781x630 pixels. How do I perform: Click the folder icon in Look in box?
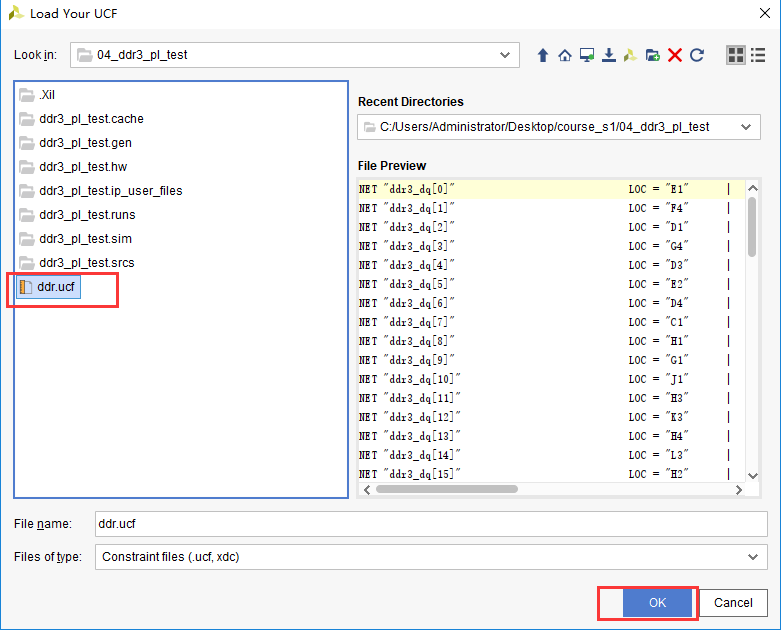tap(85, 55)
